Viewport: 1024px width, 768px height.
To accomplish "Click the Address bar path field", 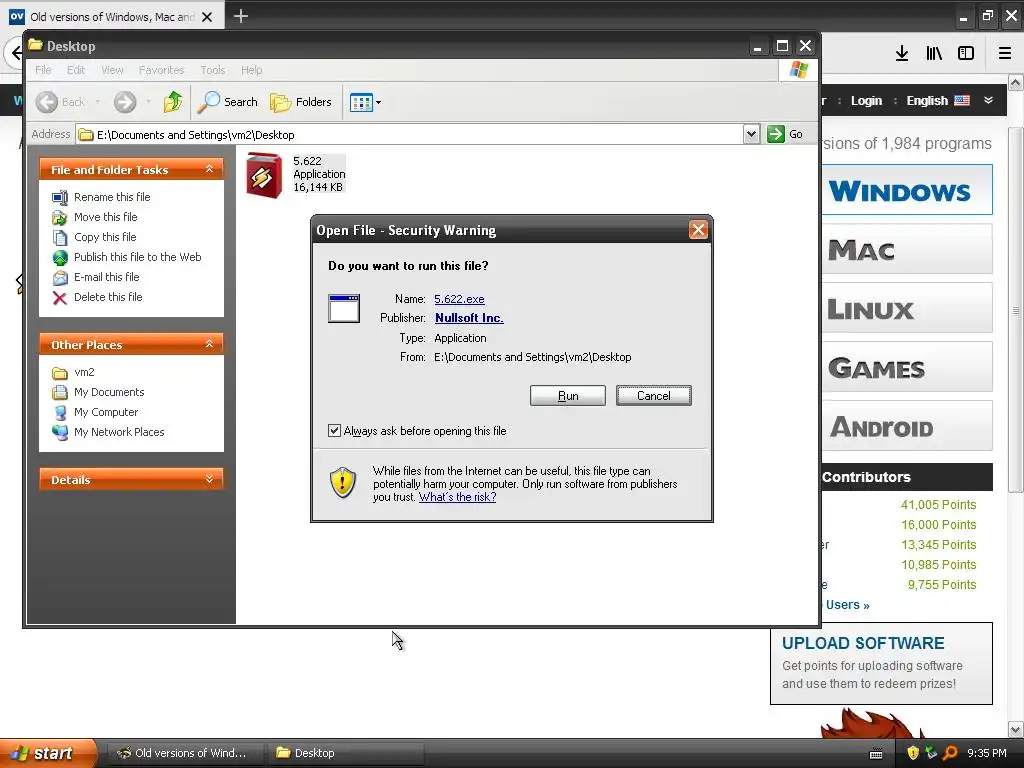I will coord(409,135).
